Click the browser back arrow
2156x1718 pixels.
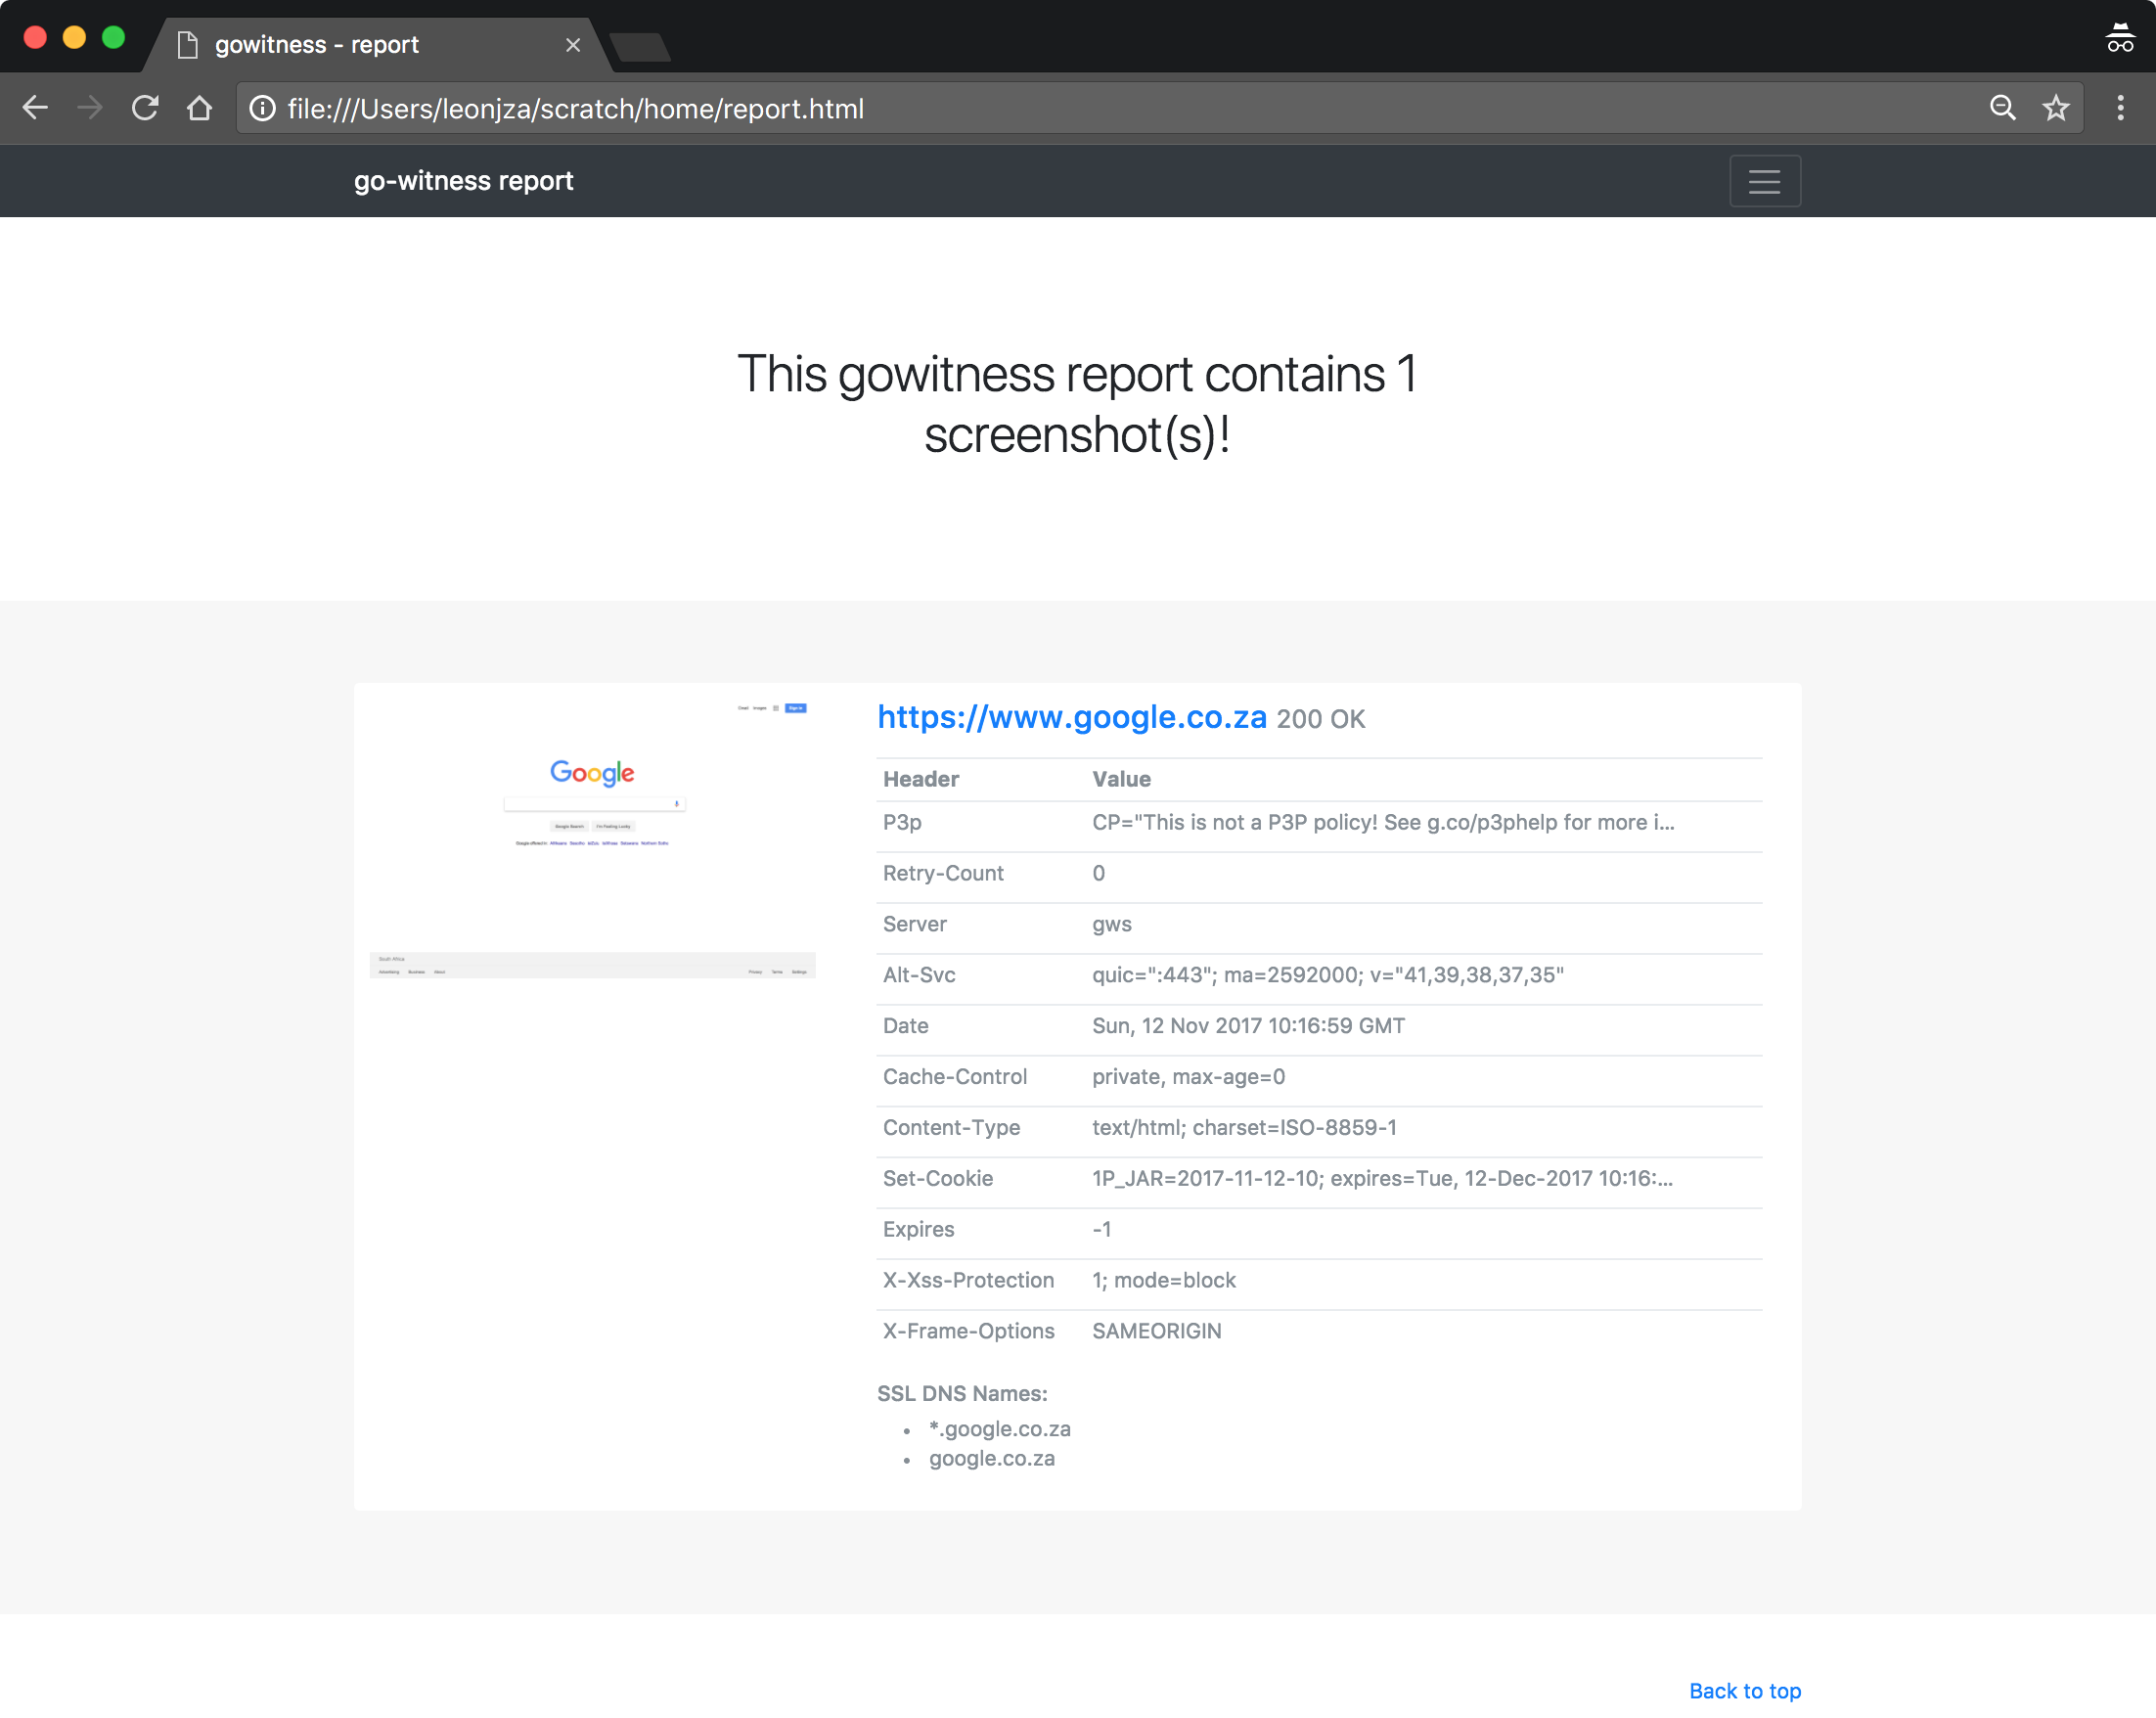(x=35, y=108)
